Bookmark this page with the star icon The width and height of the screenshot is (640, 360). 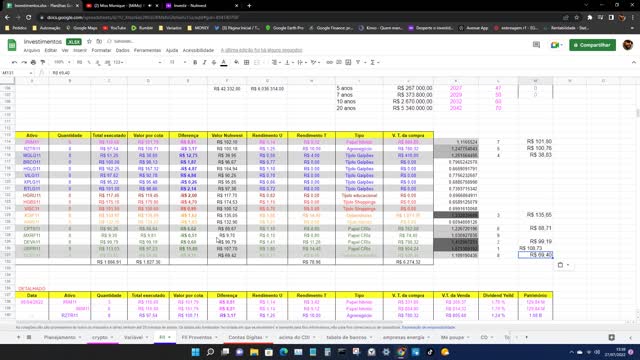pos(576,18)
